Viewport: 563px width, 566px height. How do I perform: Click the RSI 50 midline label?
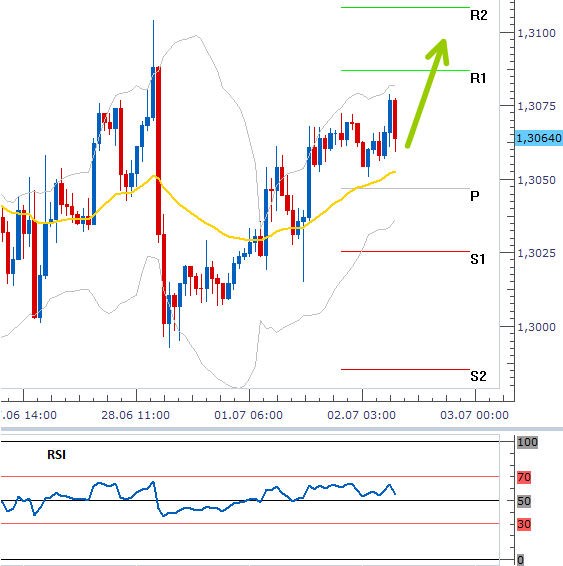coord(524,501)
